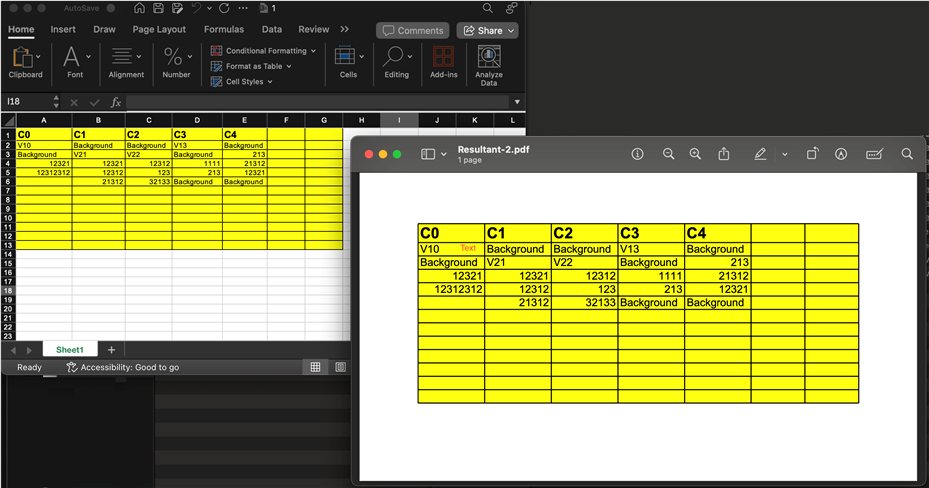Screen dimensions: 929x488
Task: Show the PDF inspector info icon
Action: 637,154
